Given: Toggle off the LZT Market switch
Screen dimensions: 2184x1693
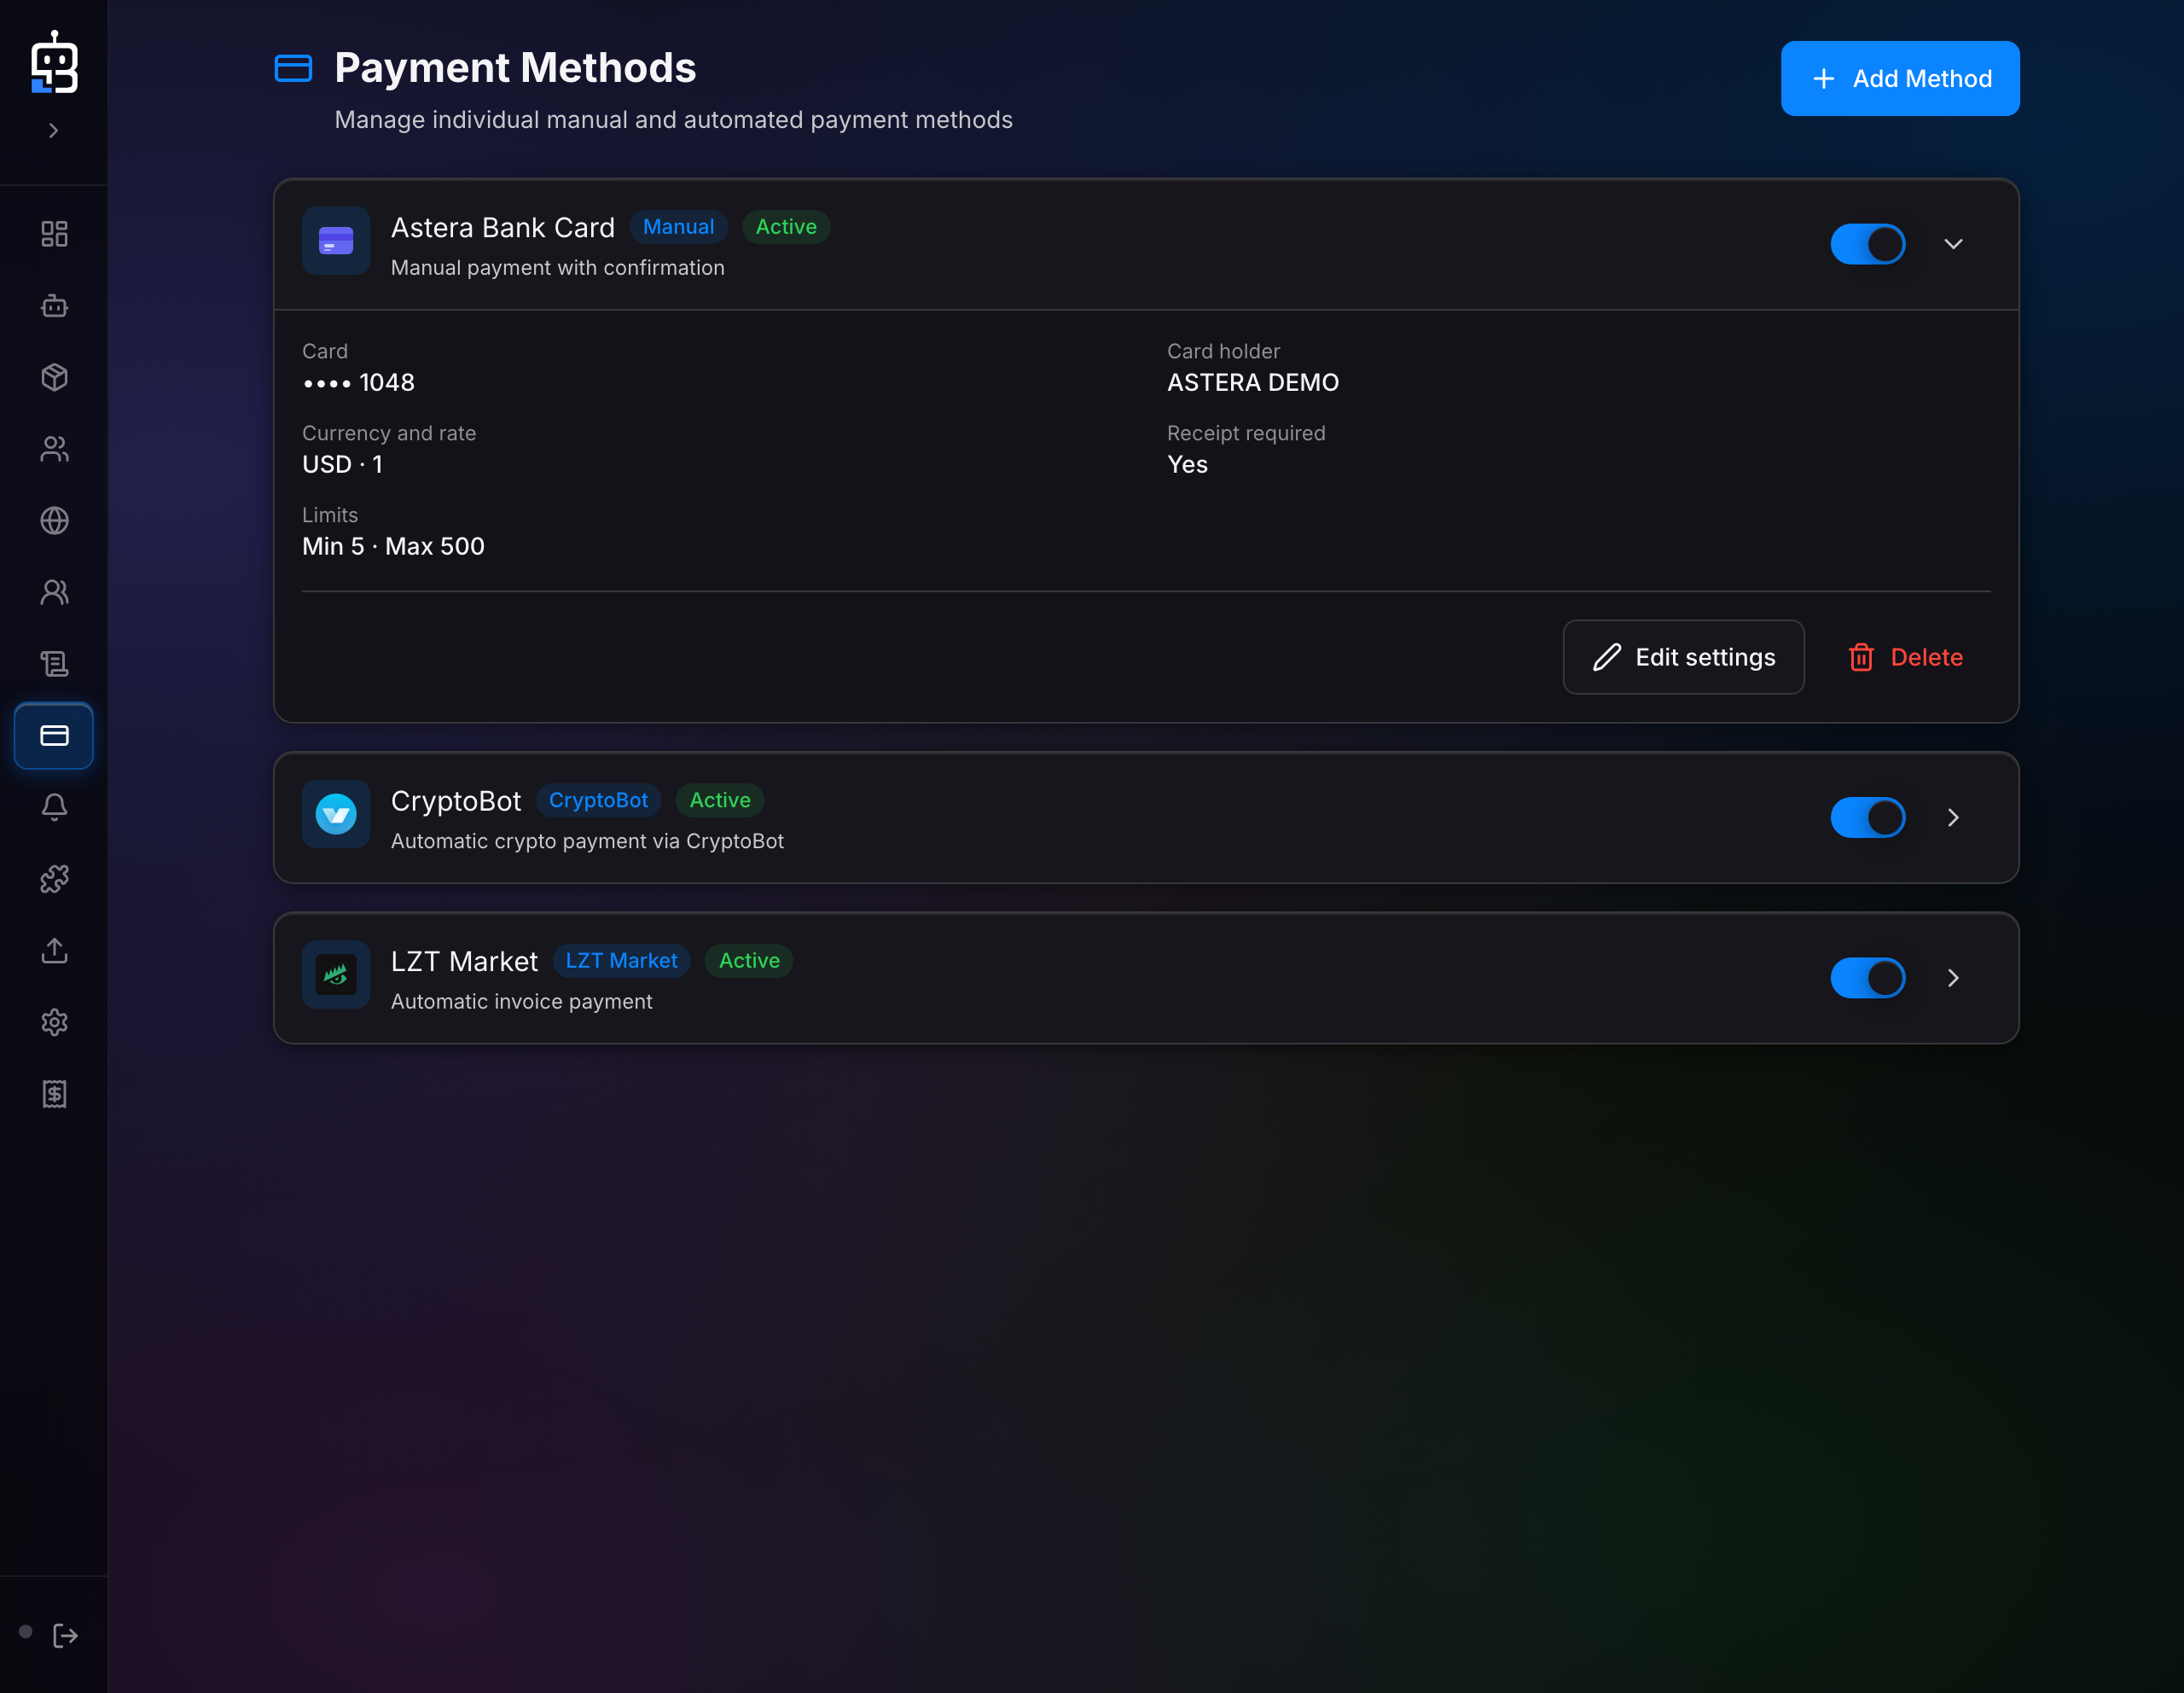Looking at the screenshot, I should (1867, 978).
